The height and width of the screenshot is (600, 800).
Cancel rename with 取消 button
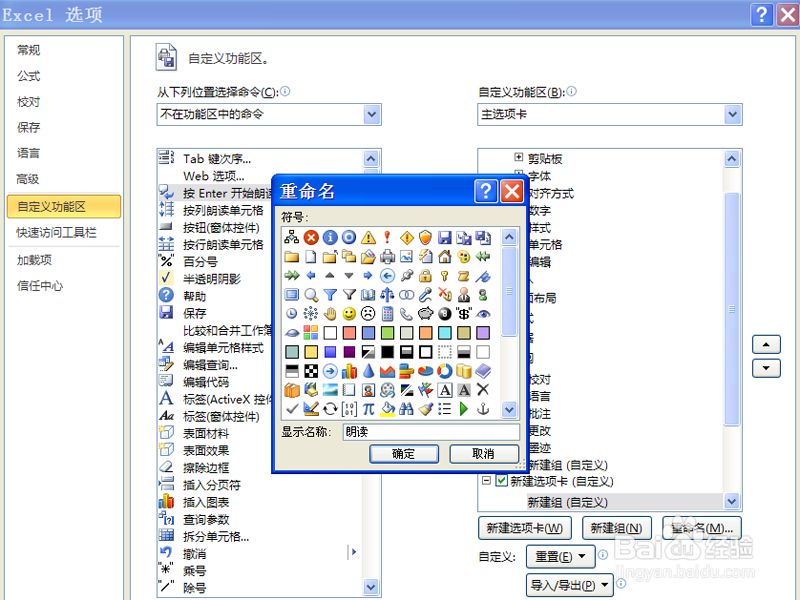483,454
